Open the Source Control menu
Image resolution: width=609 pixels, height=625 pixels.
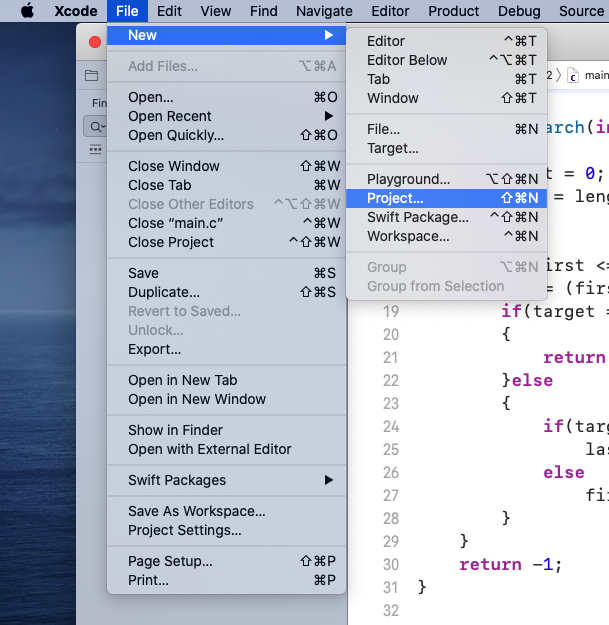pyautogui.click(x=582, y=11)
